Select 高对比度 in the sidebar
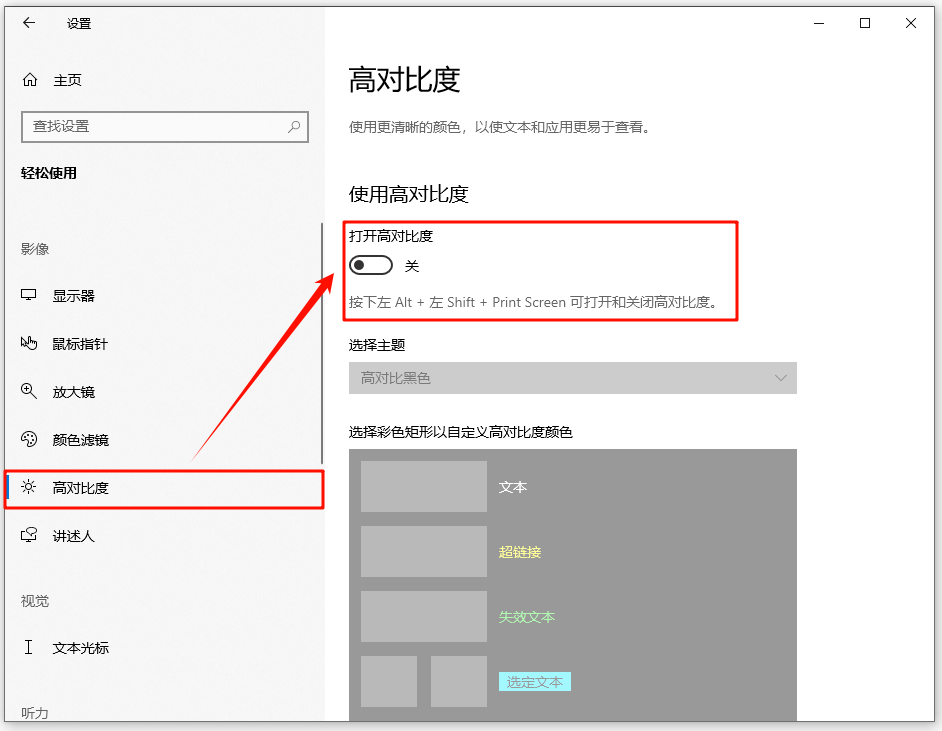The width and height of the screenshot is (942, 731). (x=80, y=488)
